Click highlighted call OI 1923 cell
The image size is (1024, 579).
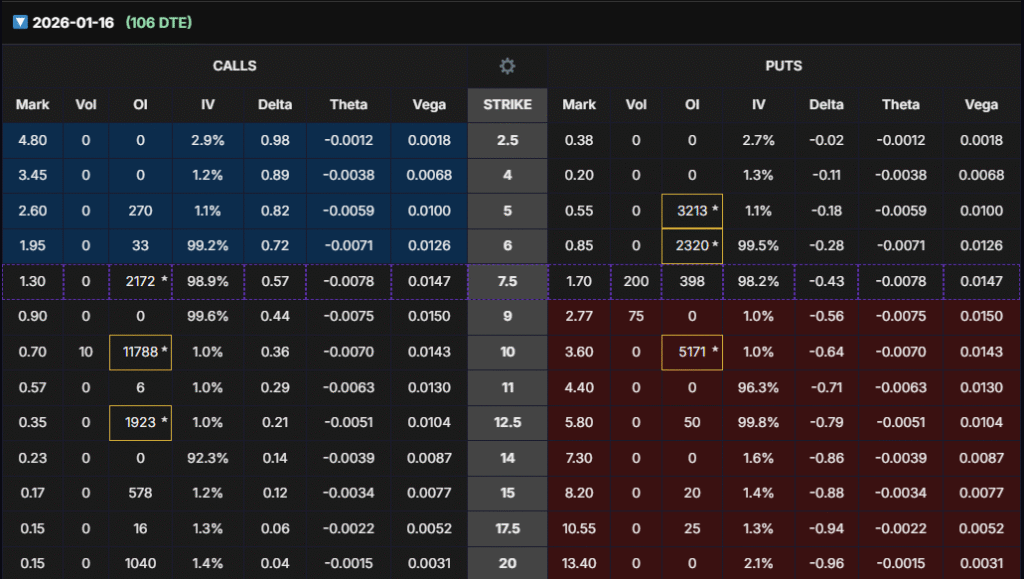pyautogui.click(x=140, y=422)
